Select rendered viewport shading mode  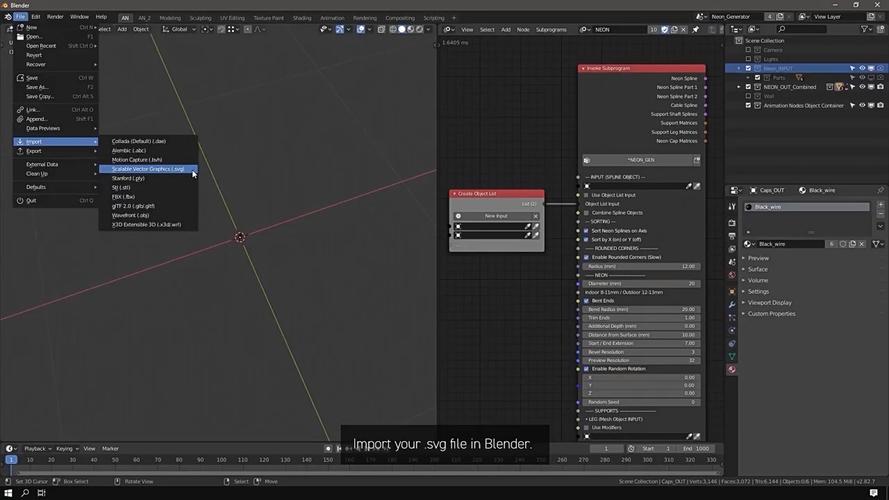(x=420, y=29)
